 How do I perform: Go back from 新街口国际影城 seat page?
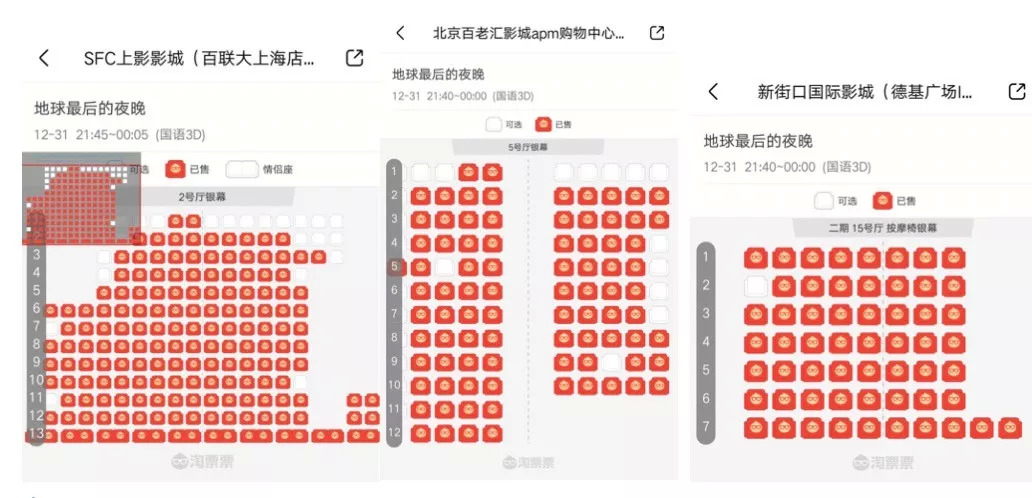pyautogui.click(x=713, y=91)
